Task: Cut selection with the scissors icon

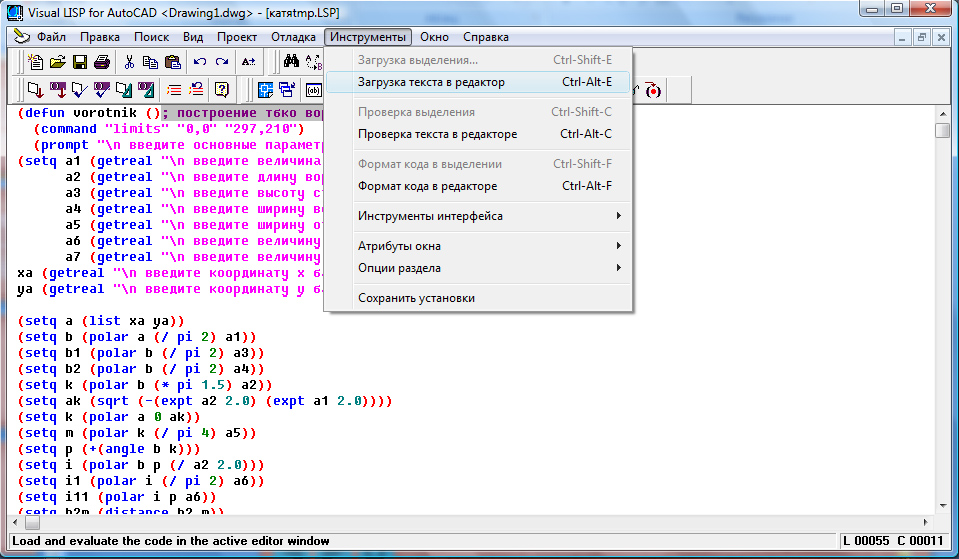Action: tap(128, 61)
